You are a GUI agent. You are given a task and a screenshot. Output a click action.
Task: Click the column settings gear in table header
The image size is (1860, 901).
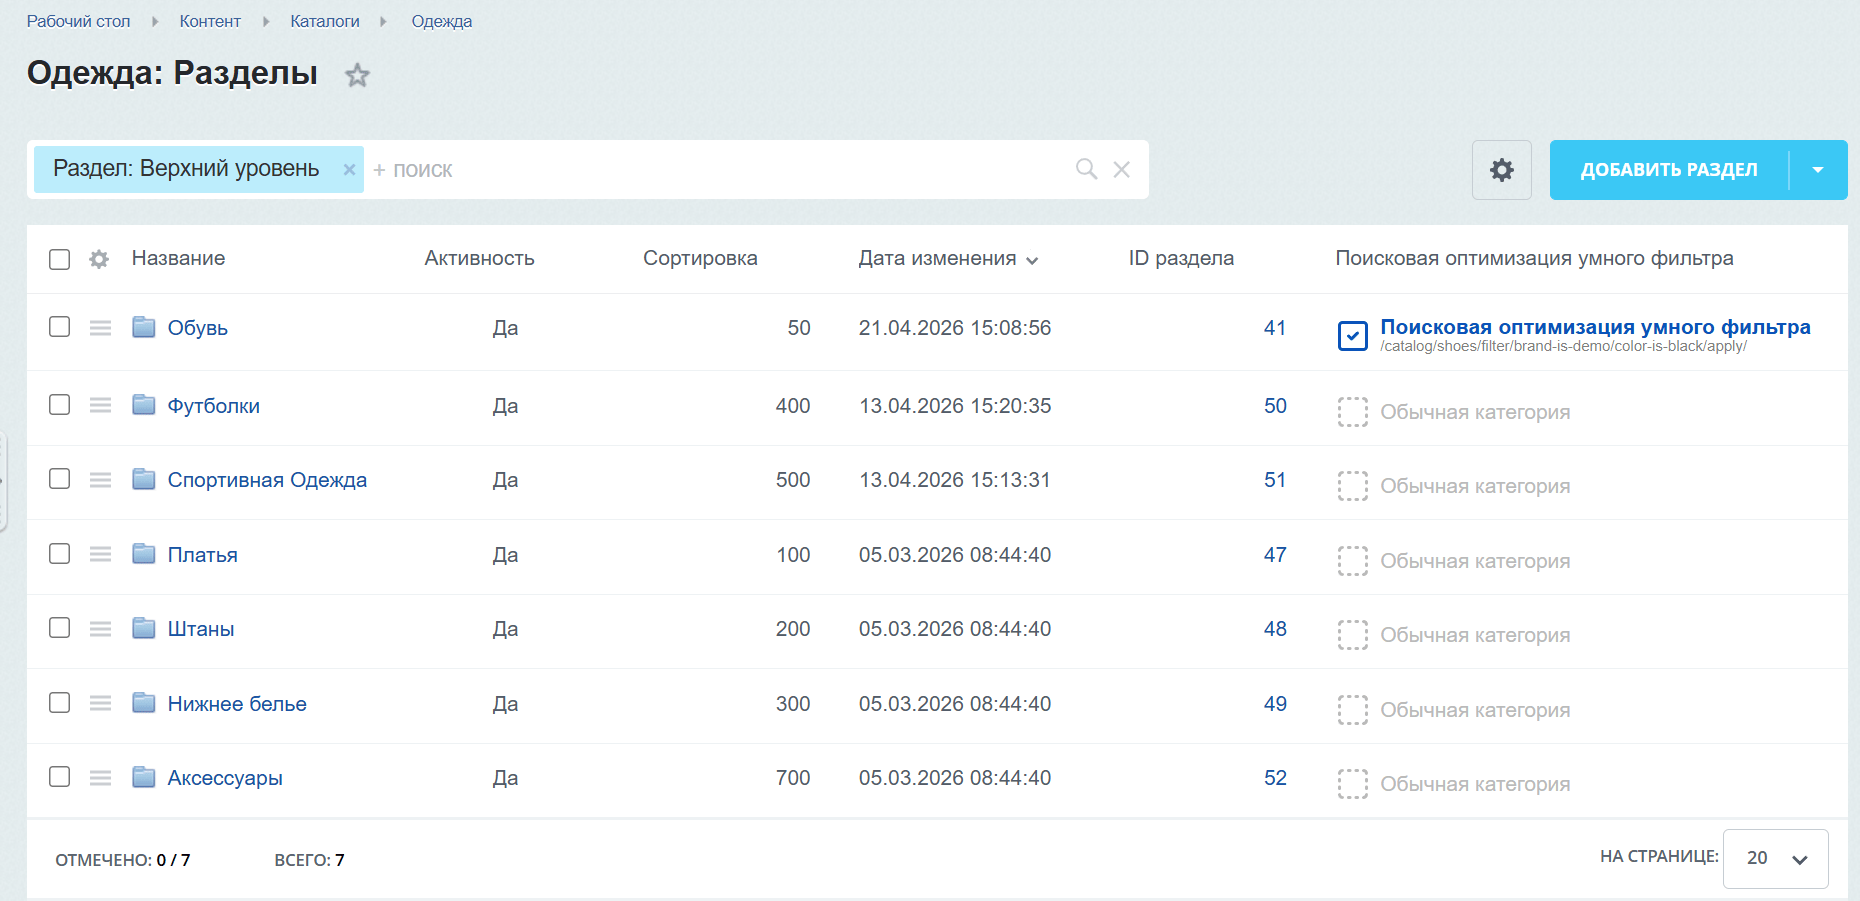click(99, 259)
